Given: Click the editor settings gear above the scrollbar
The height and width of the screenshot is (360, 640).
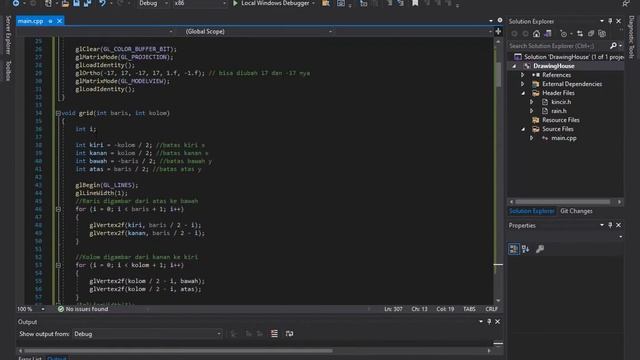Looking at the screenshot, I should pyautogui.click(x=500, y=20).
